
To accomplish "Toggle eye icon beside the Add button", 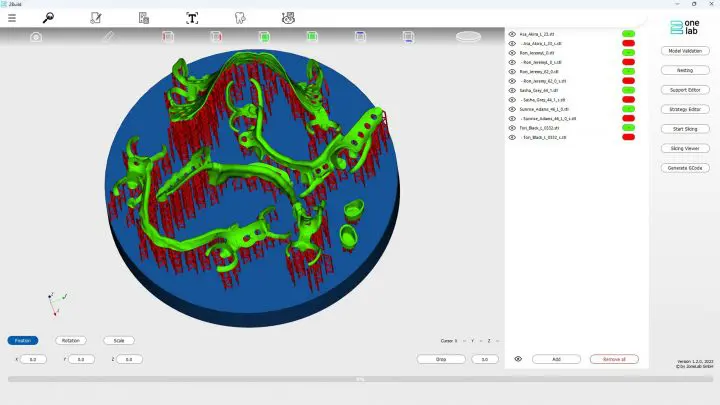I will [518, 359].
